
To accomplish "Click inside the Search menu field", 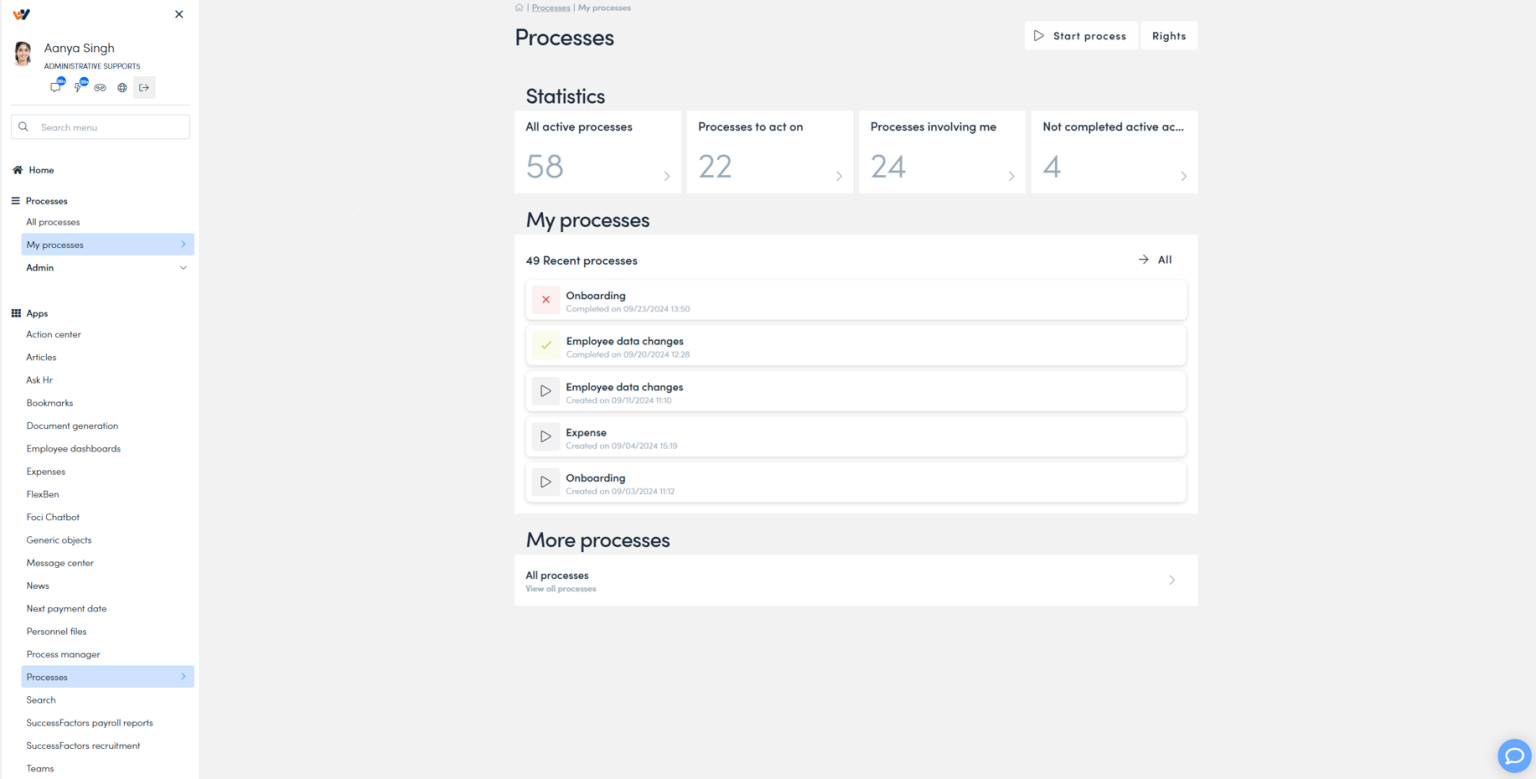I will pos(100,126).
